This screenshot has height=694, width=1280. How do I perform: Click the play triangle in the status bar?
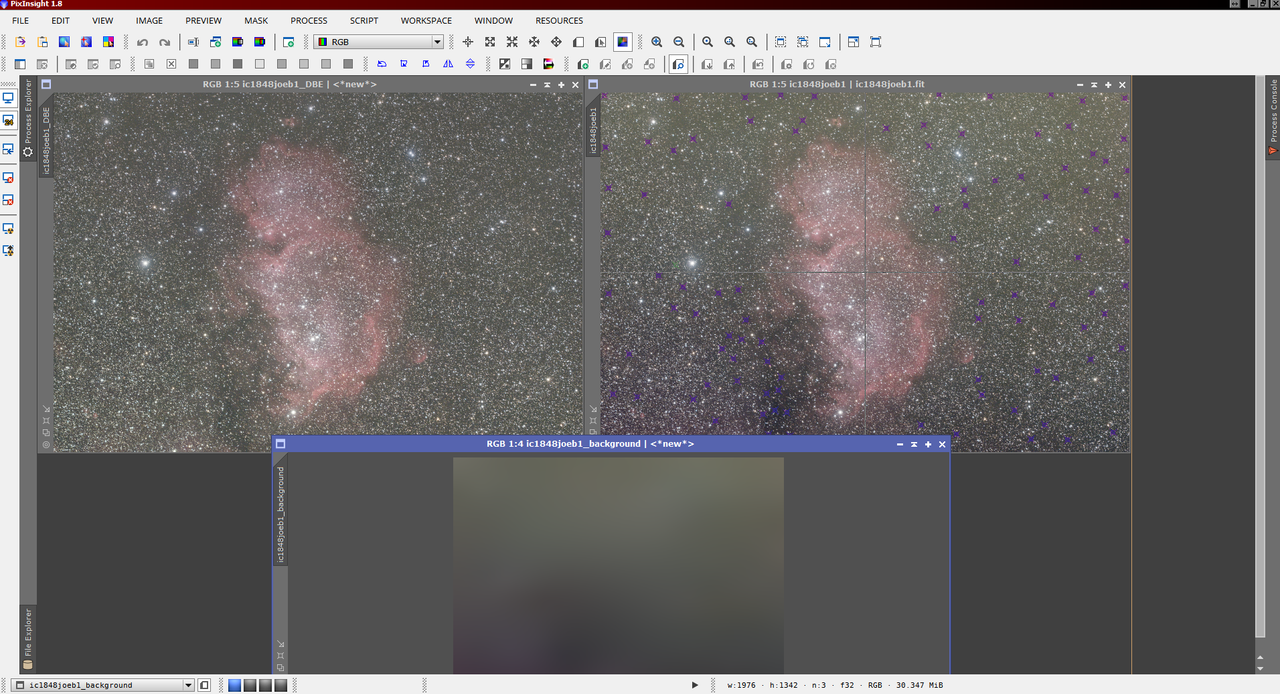click(x=695, y=685)
